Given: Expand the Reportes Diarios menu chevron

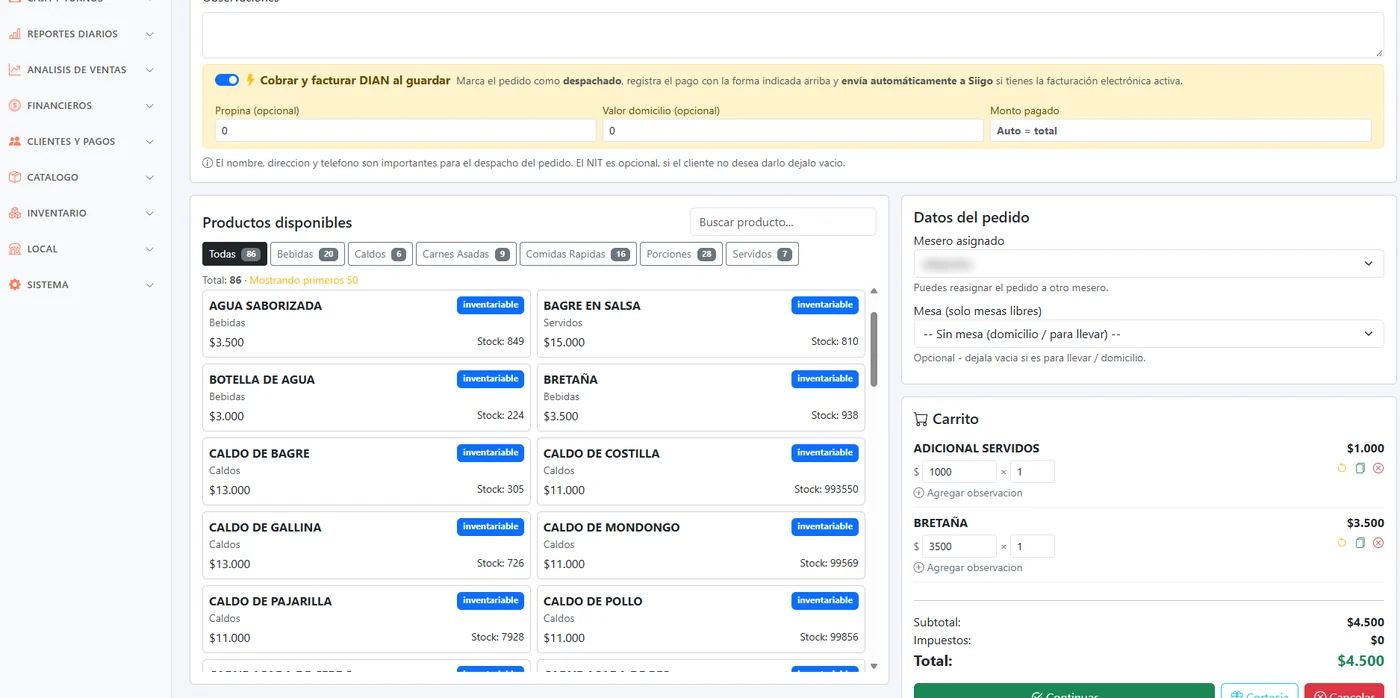Looking at the screenshot, I should (x=149, y=34).
